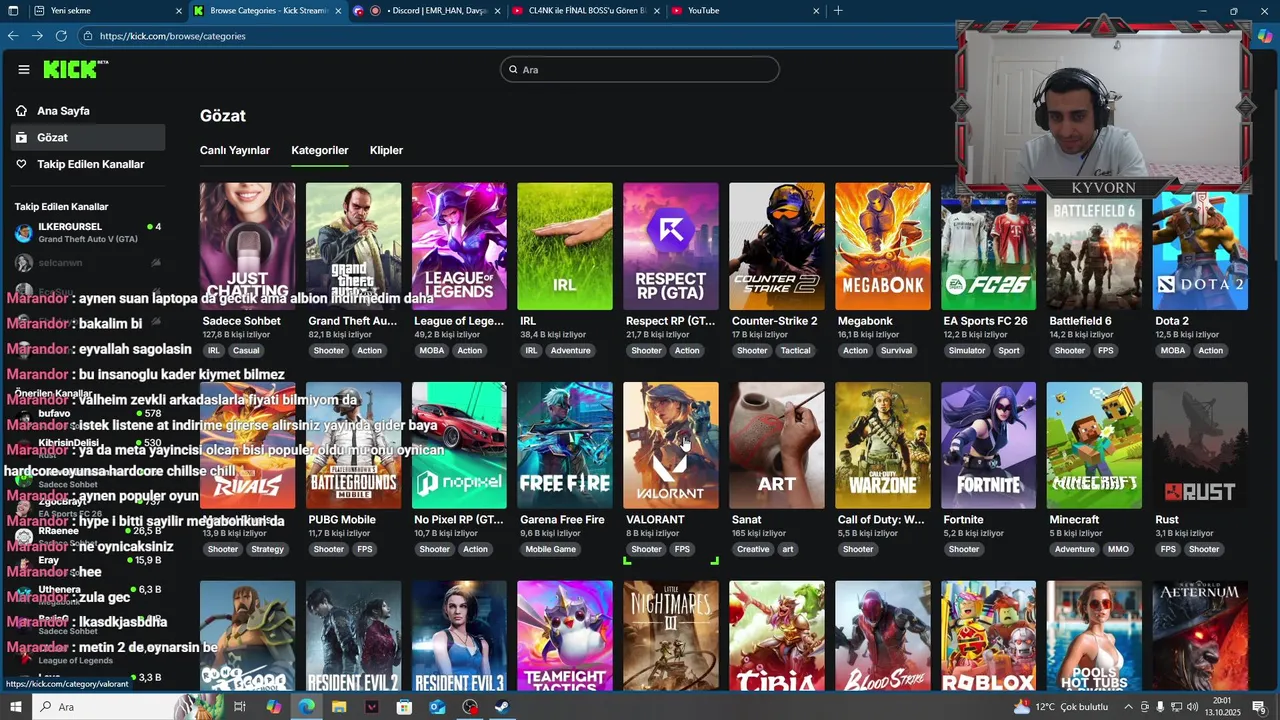Image resolution: width=1280 pixels, height=720 pixels.
Task: Open Takip Edilen Kanallar sidebar item
Action: click(x=90, y=164)
